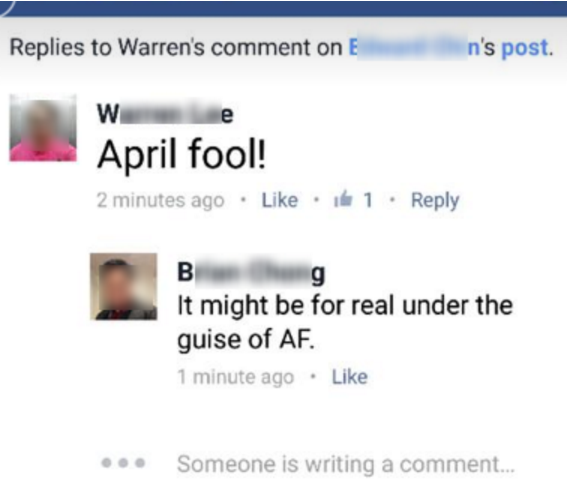The image size is (567, 496).
Task: Click the three-dot typing indicator
Action: pos(123,463)
